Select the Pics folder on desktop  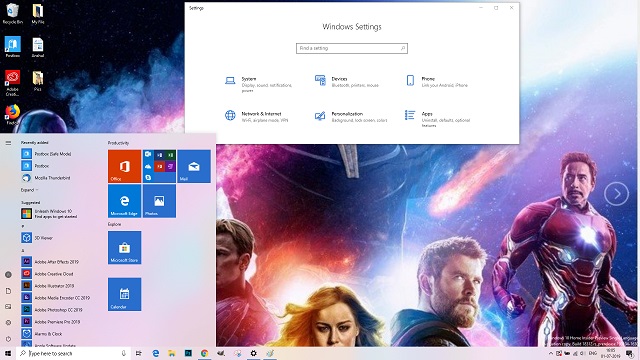pos(38,80)
